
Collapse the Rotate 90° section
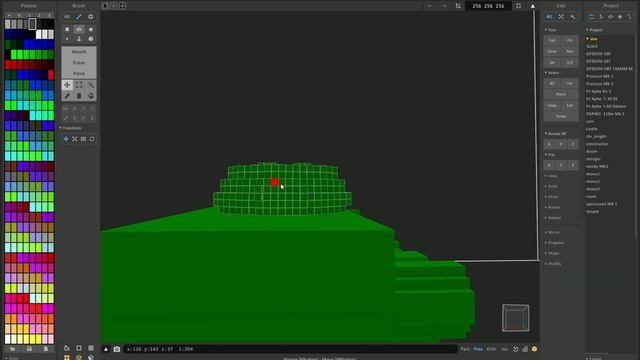[x=556, y=133]
